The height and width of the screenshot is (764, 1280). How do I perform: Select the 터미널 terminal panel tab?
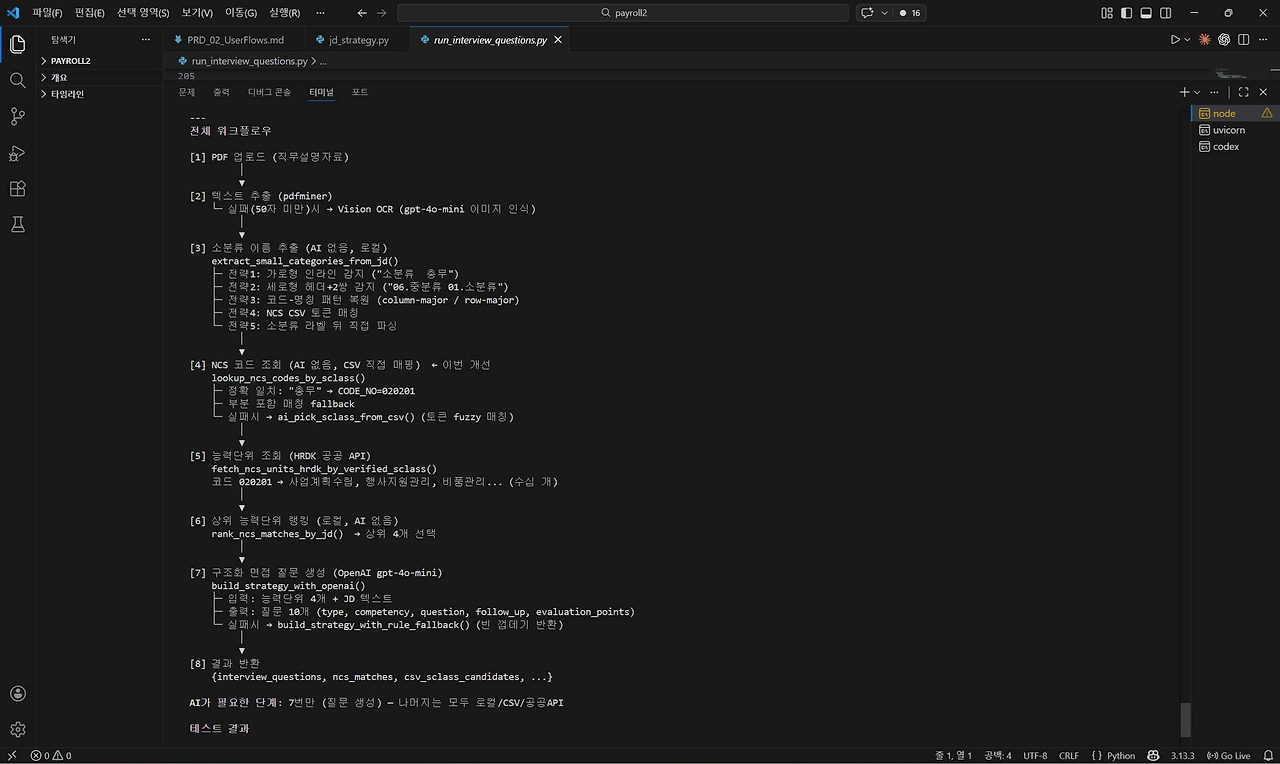(x=322, y=92)
